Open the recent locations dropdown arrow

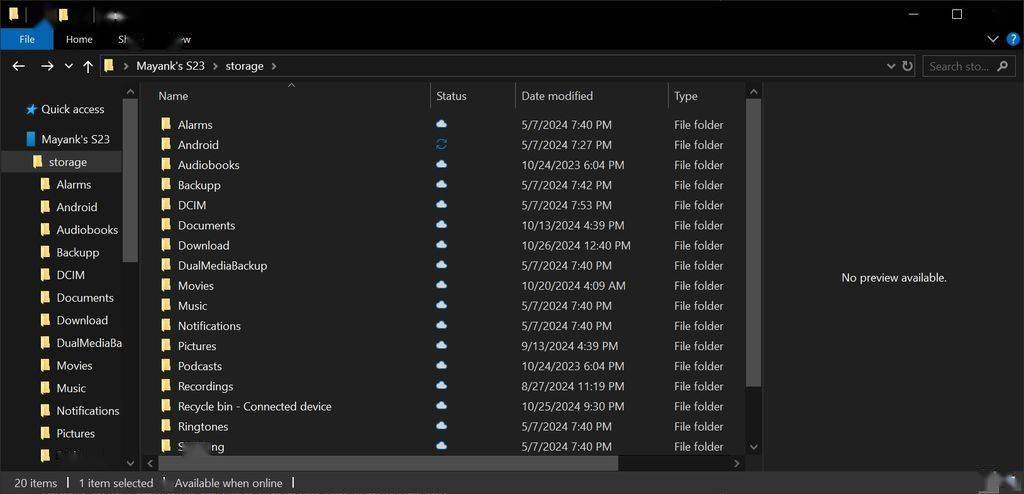pos(68,66)
